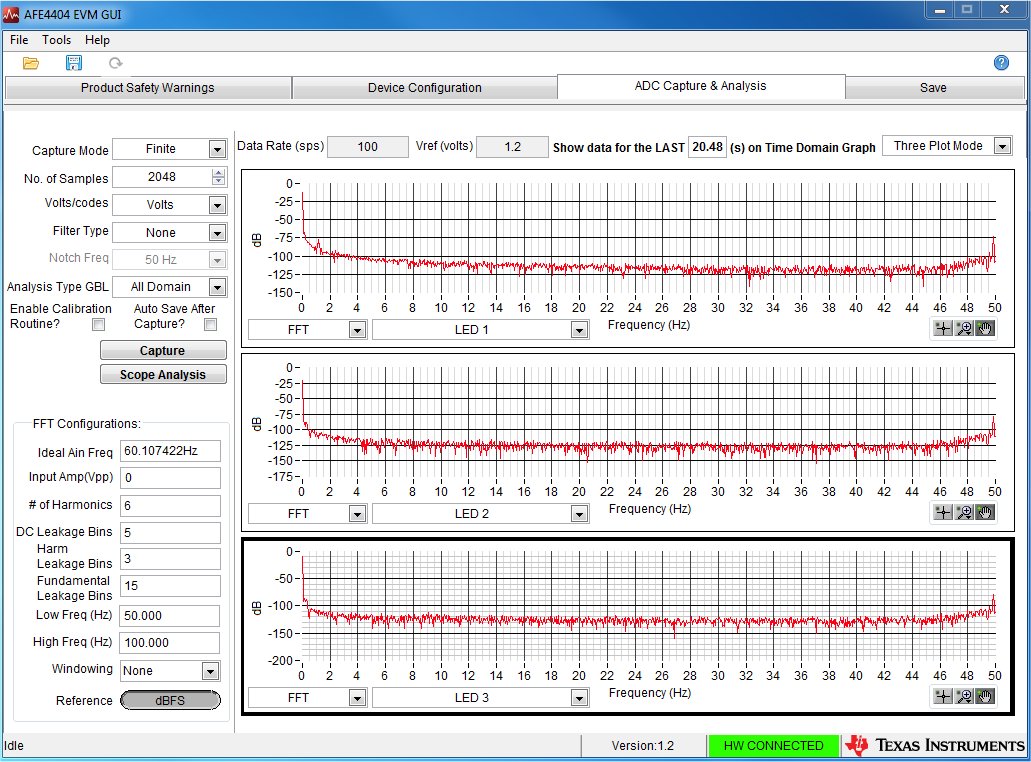
Task: Open FFT plot type dropdown of LED 1 graph
Action: 357,330
